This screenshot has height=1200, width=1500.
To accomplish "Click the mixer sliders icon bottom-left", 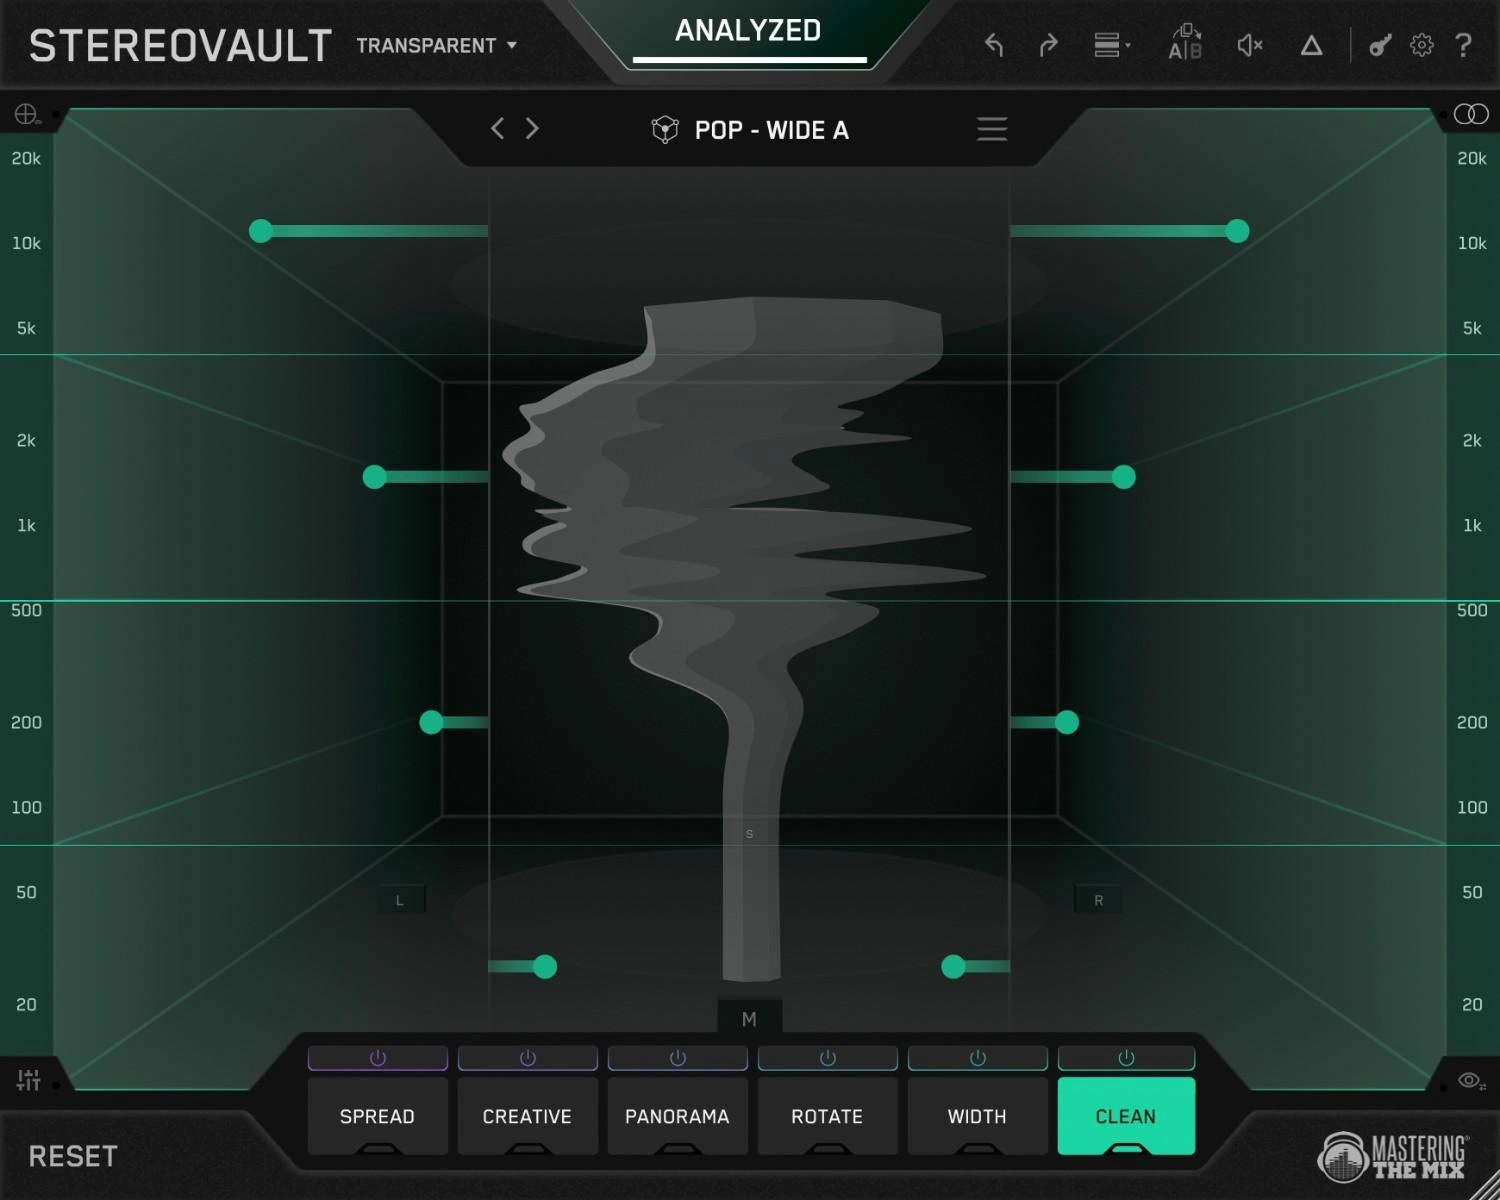I will click(x=28, y=1080).
